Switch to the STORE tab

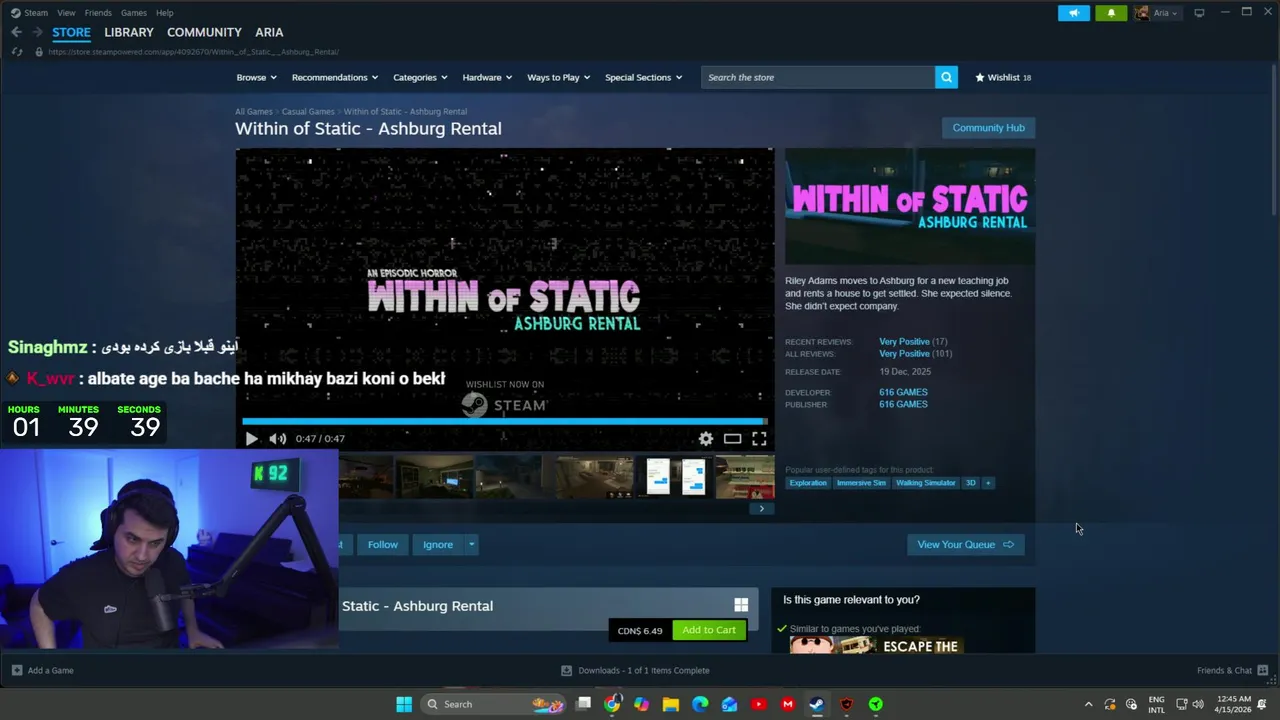pos(71,32)
